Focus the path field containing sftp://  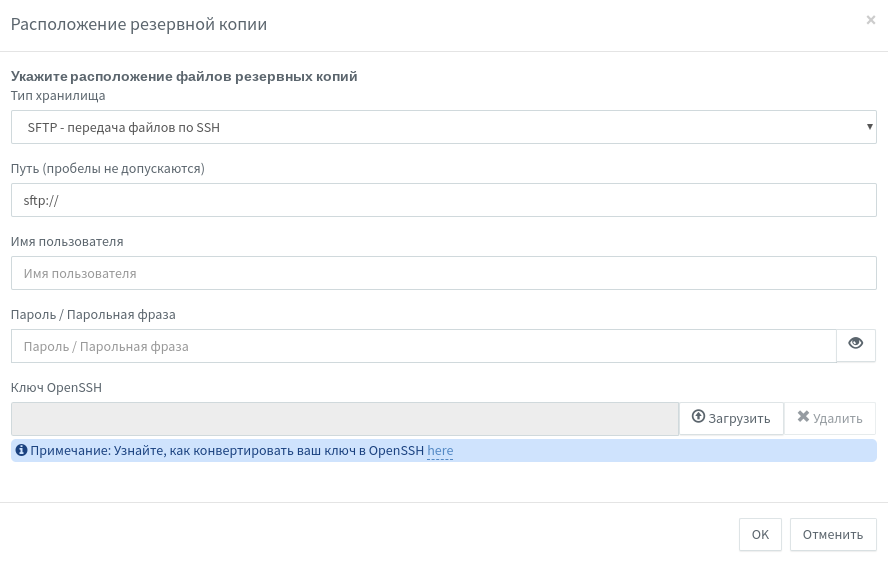click(x=443, y=200)
